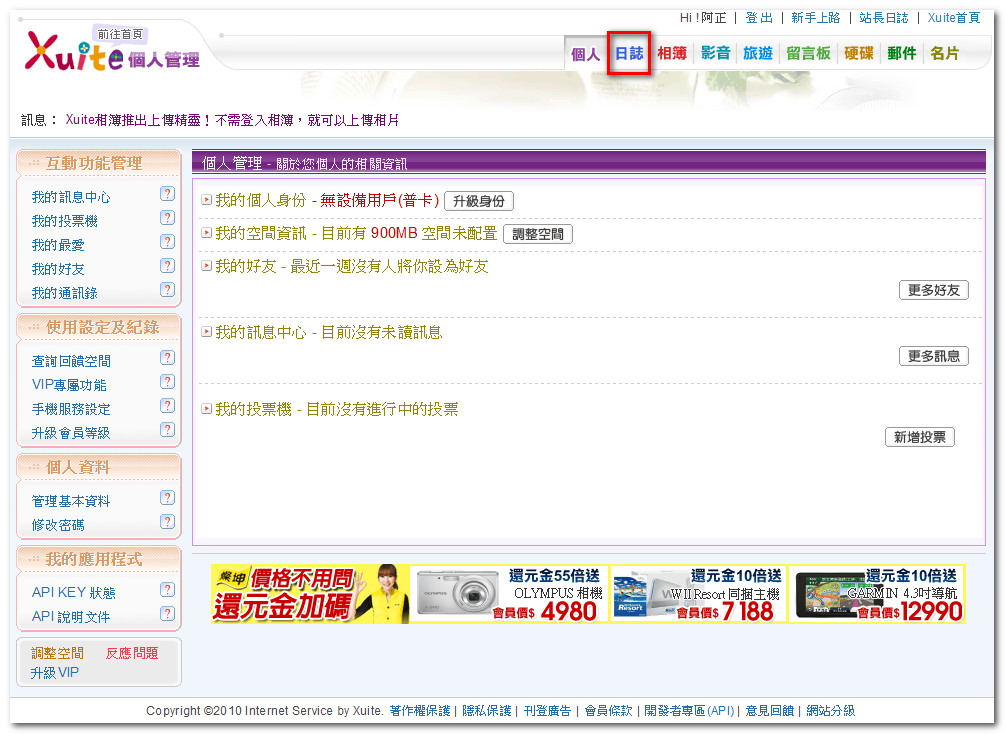
Task: Click the 升級身份 button
Action: pos(479,201)
